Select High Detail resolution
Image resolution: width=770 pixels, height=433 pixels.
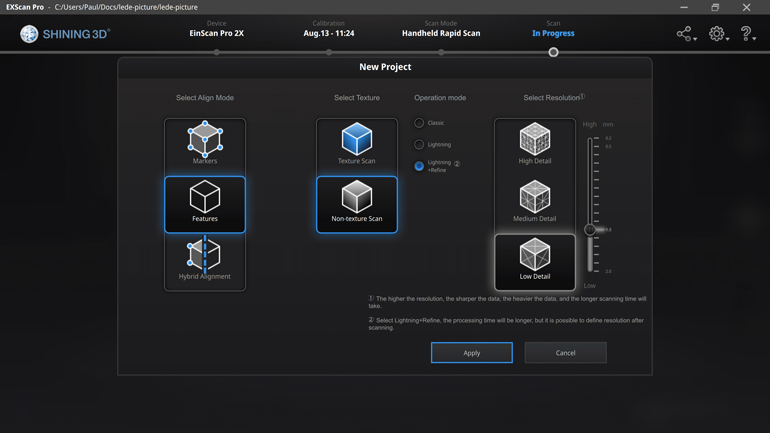(x=535, y=145)
